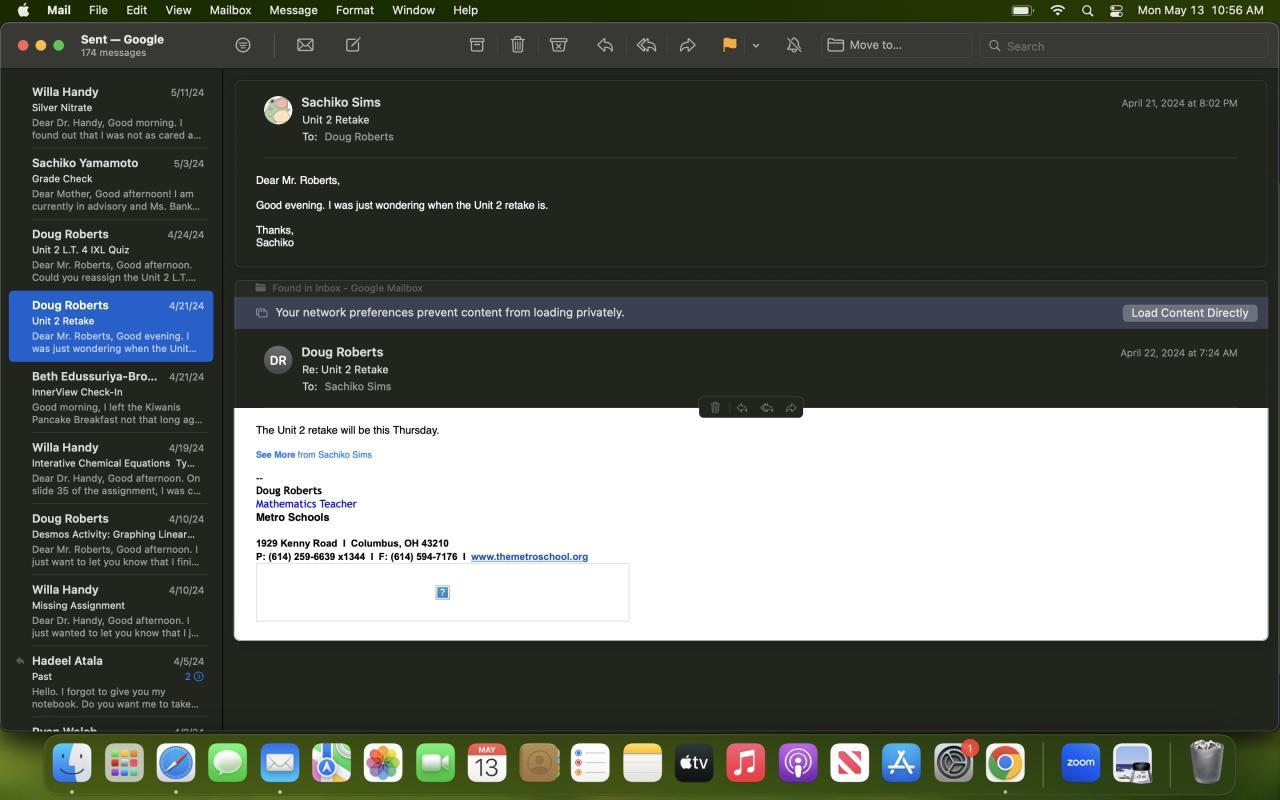The height and width of the screenshot is (800, 1280).
Task: Click the filter messages icon
Action: pos(242,45)
